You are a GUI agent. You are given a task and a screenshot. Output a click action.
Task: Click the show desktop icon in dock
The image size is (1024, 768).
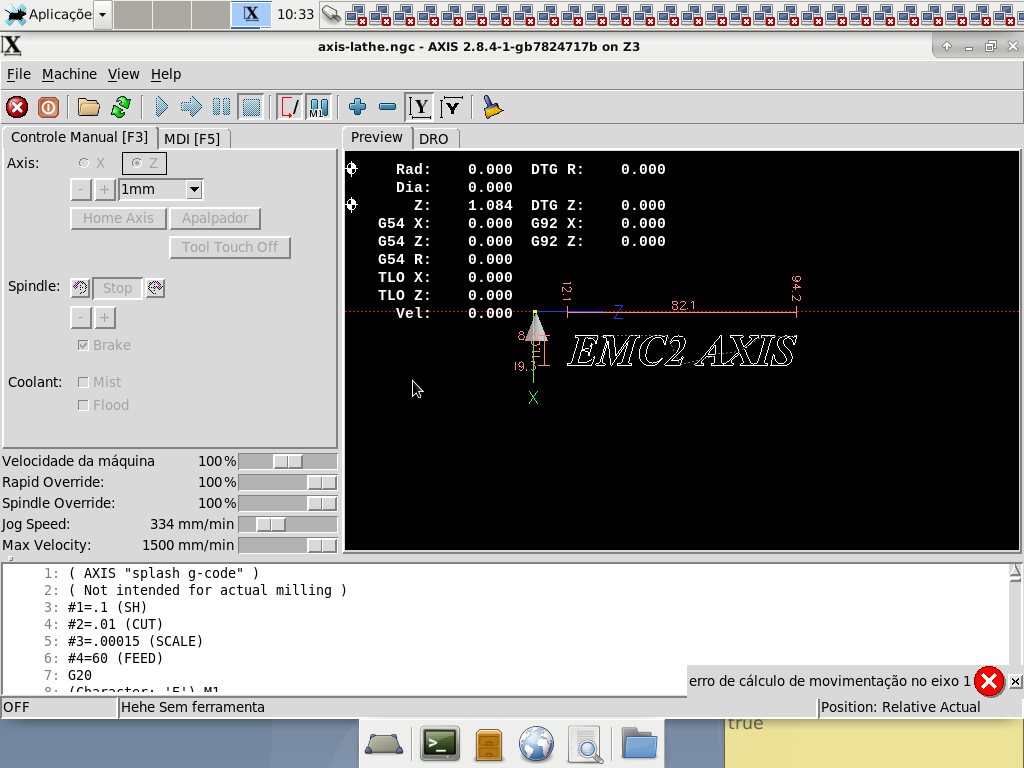pos(384,744)
